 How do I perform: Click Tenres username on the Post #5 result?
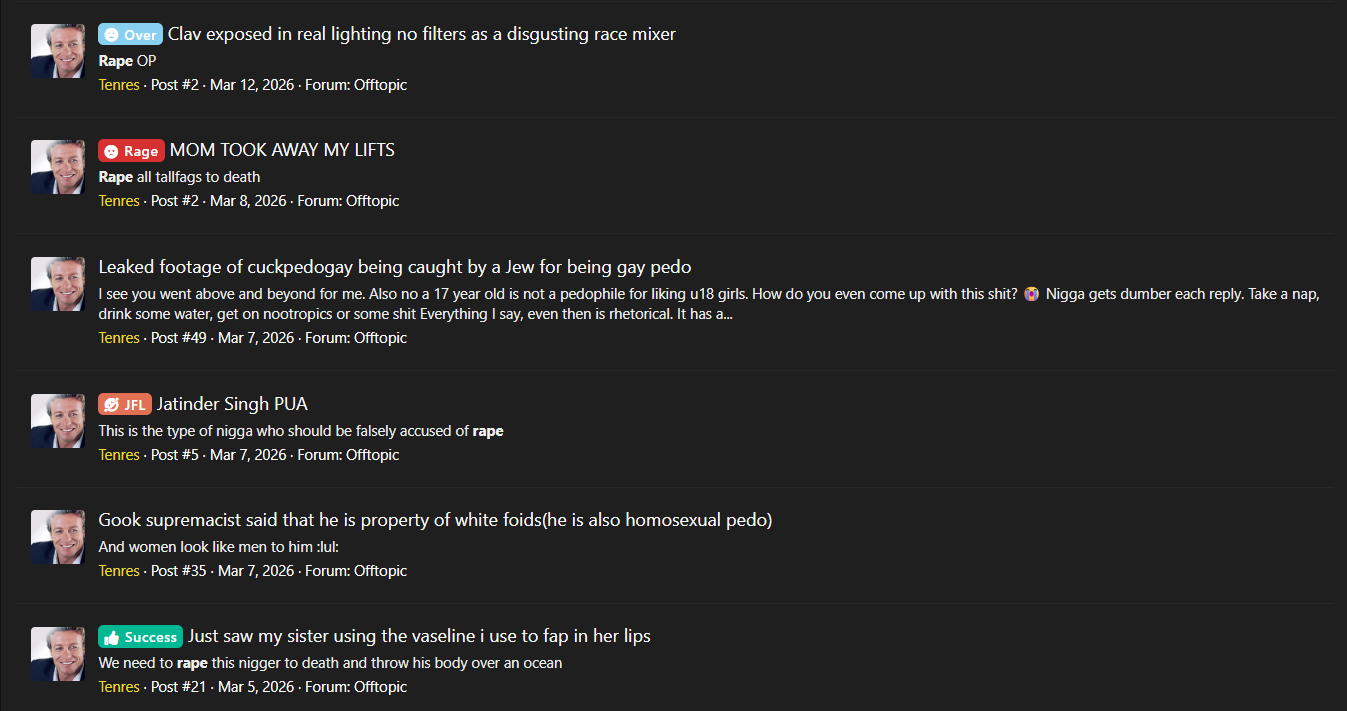(x=119, y=455)
